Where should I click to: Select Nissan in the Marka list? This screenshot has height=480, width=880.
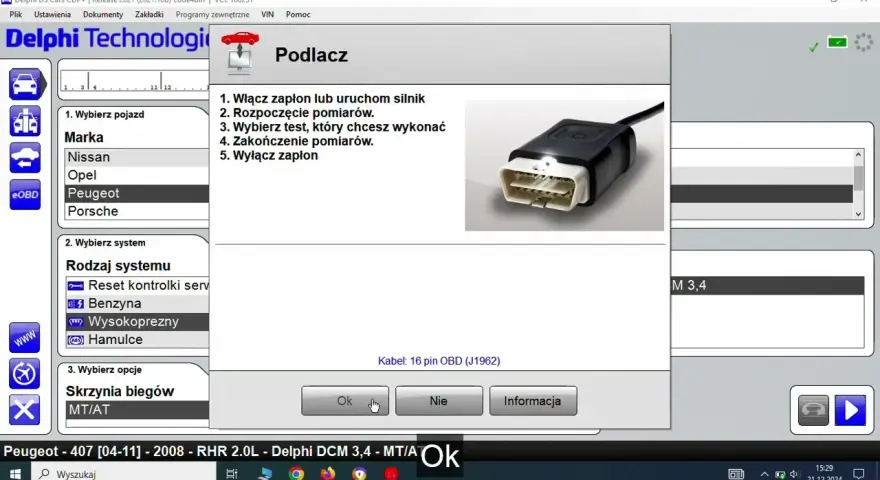point(137,157)
